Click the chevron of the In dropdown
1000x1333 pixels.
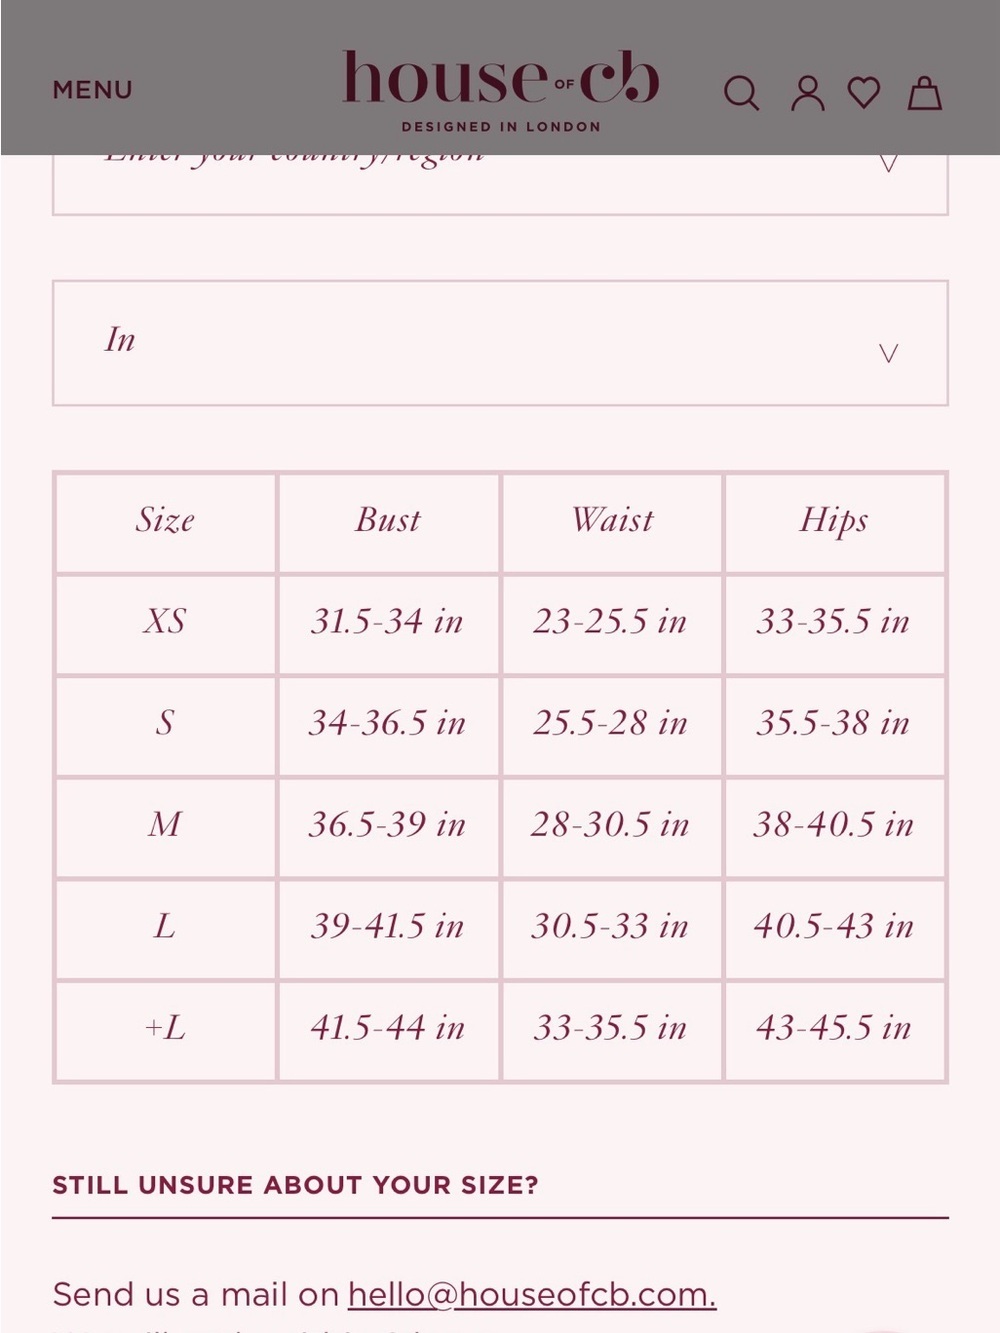point(888,353)
